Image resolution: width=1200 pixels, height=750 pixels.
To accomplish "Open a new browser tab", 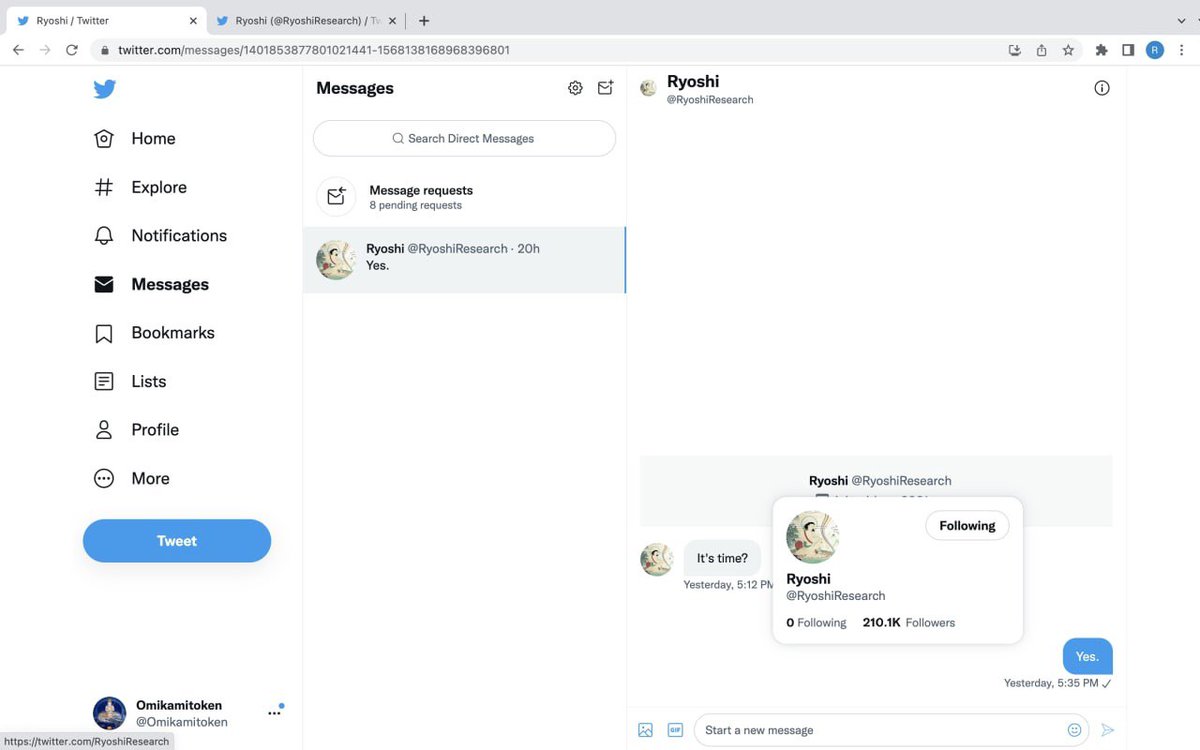I will tap(424, 21).
